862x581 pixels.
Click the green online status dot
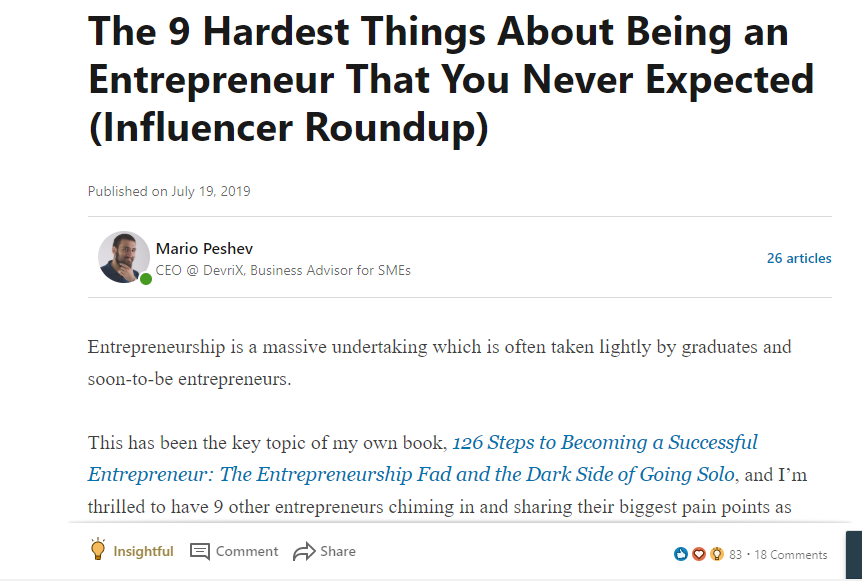tap(146, 279)
